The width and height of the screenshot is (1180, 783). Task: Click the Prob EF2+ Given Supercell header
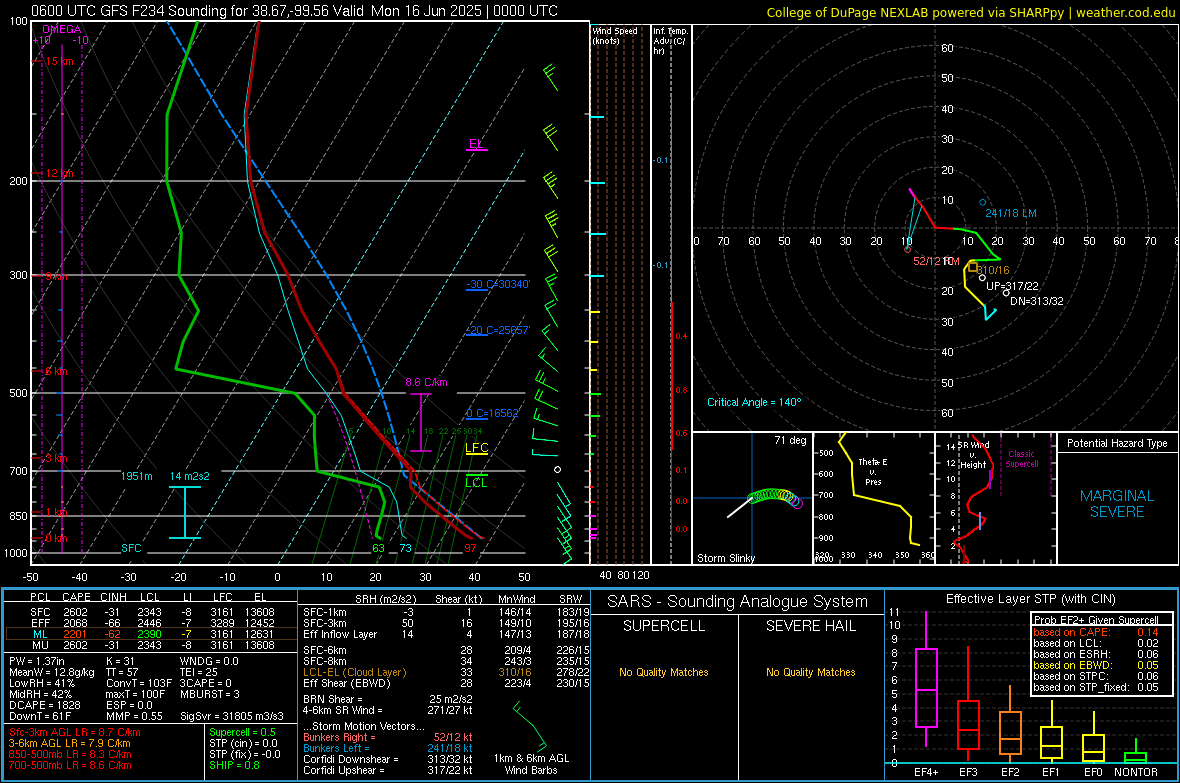click(x=1096, y=620)
